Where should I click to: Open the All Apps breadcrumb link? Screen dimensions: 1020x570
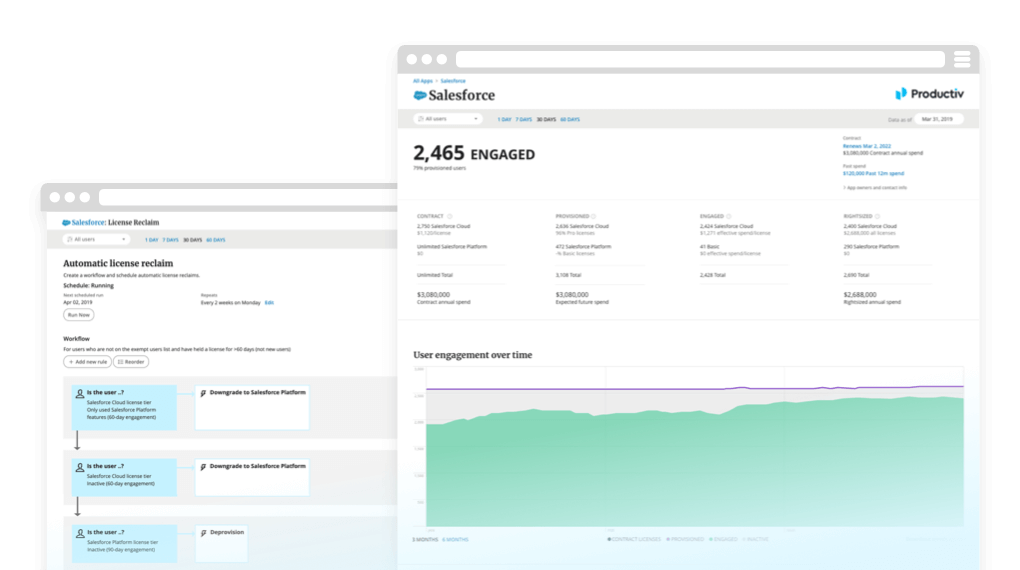[x=423, y=81]
